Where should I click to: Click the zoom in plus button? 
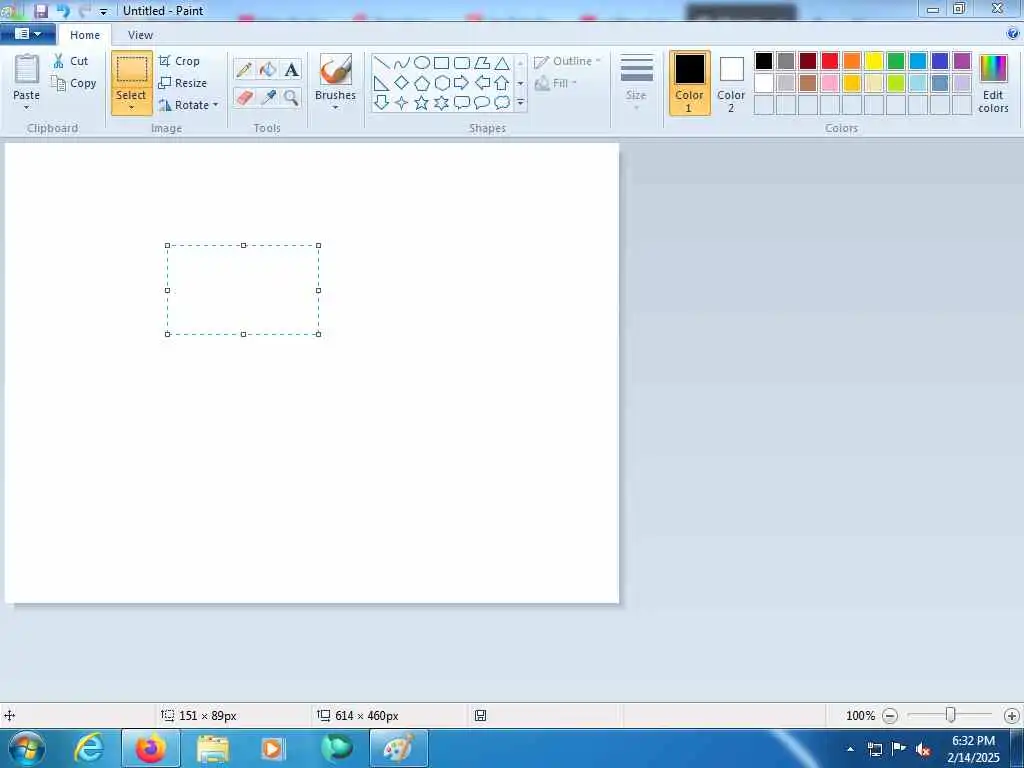click(x=1012, y=716)
